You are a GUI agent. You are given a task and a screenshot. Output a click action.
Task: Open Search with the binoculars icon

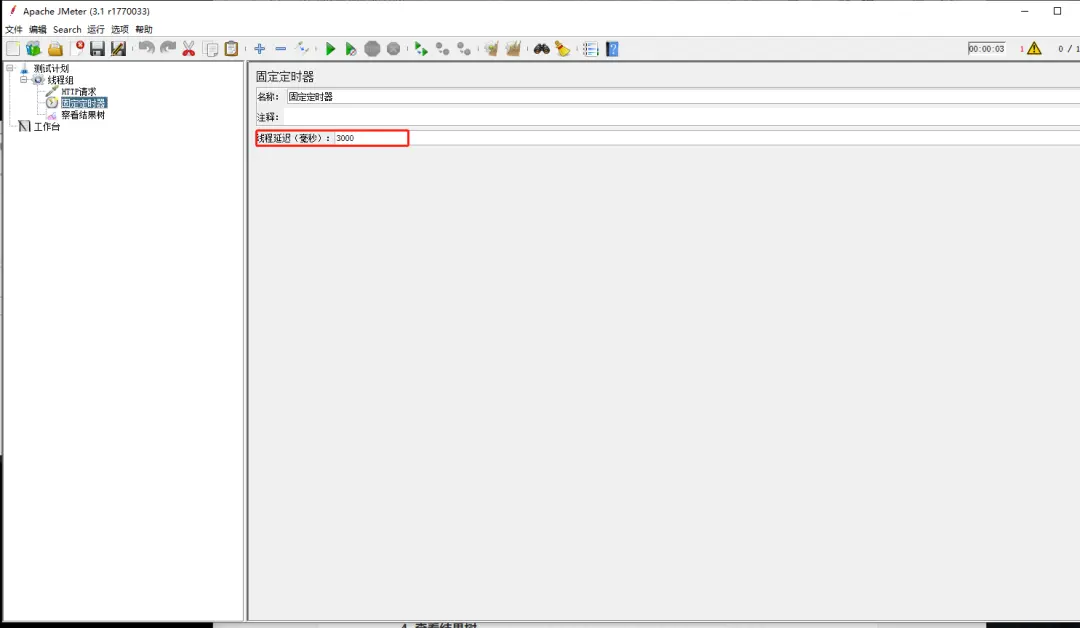click(541, 49)
